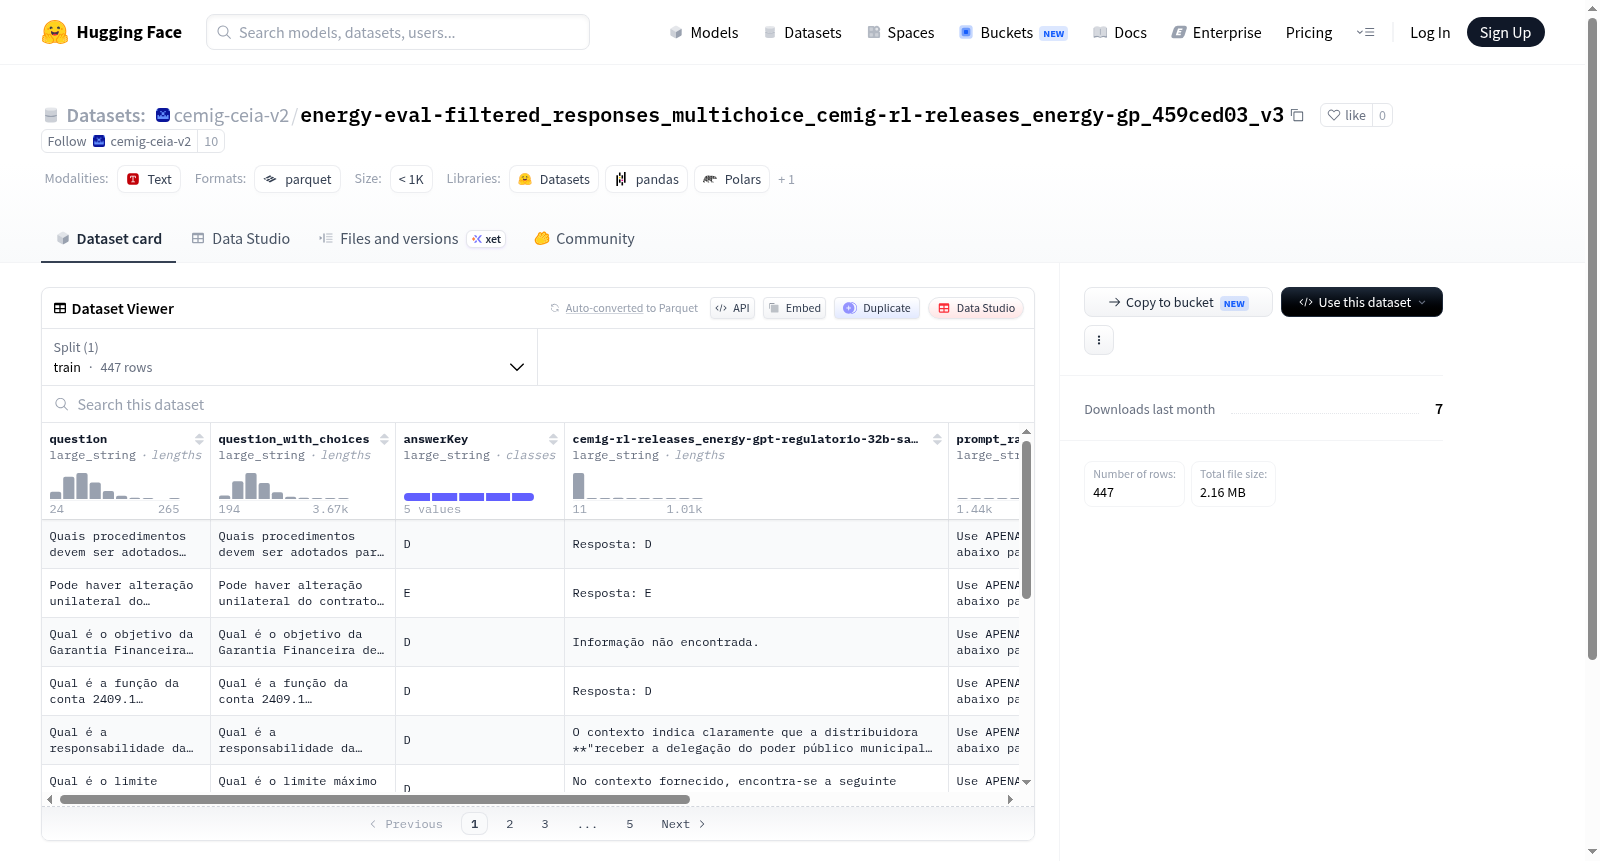Open the API button in viewer

[x=732, y=308]
